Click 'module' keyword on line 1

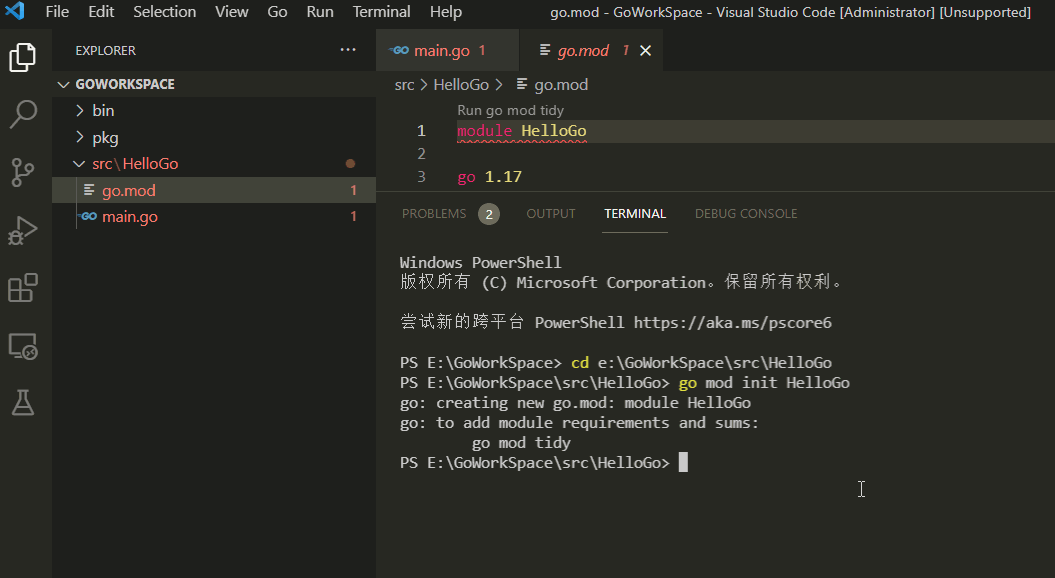coord(484,131)
